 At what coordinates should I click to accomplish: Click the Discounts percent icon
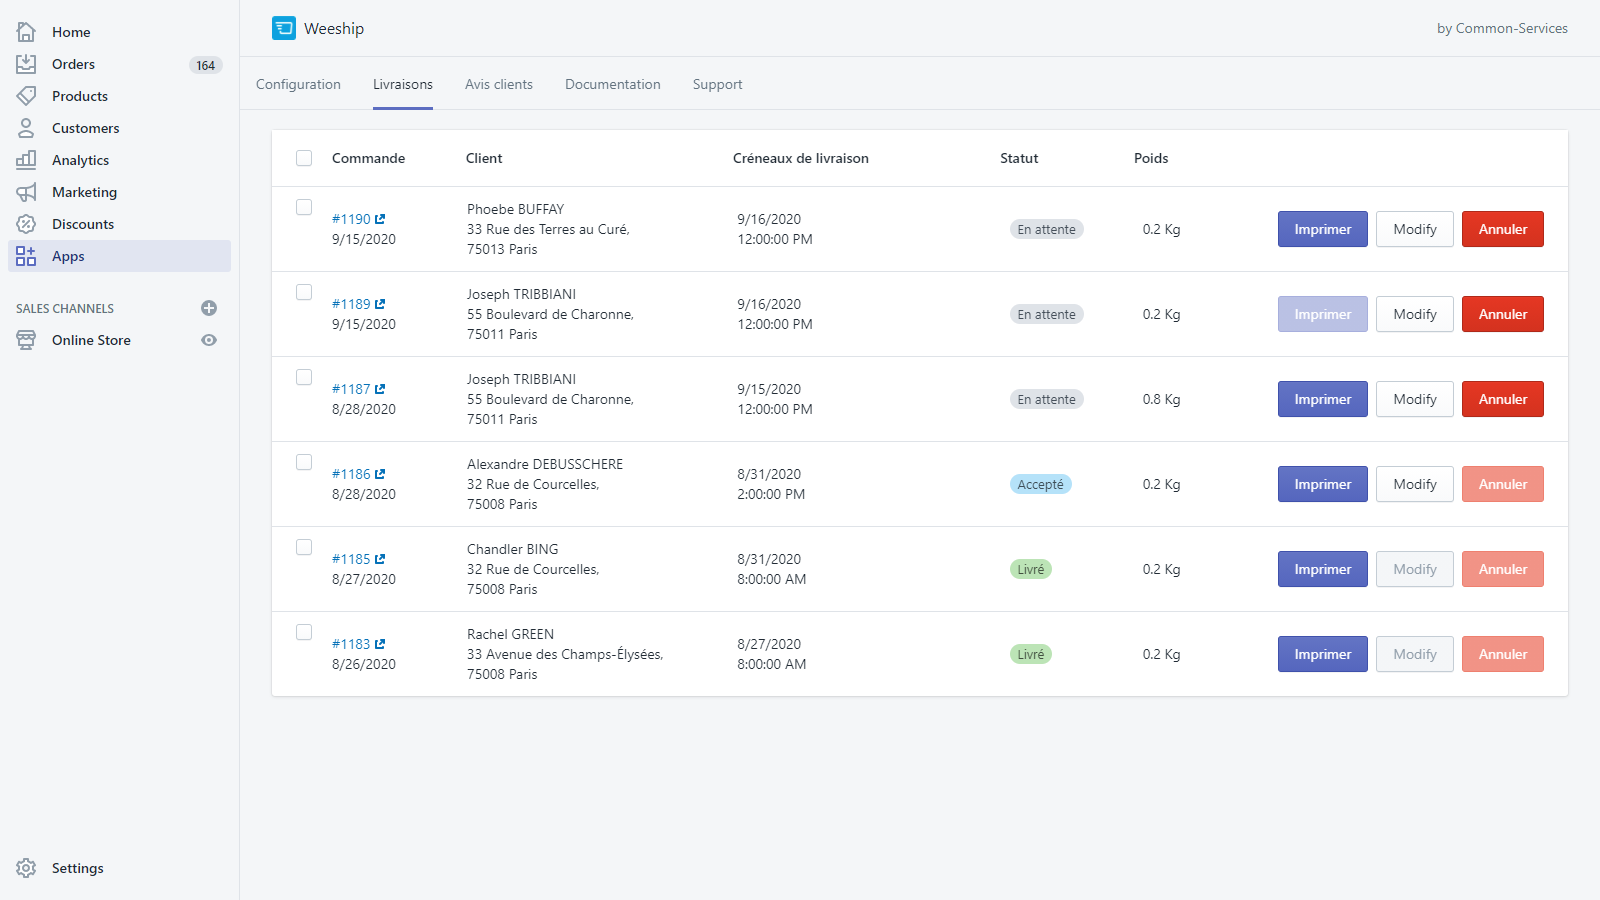[26, 224]
